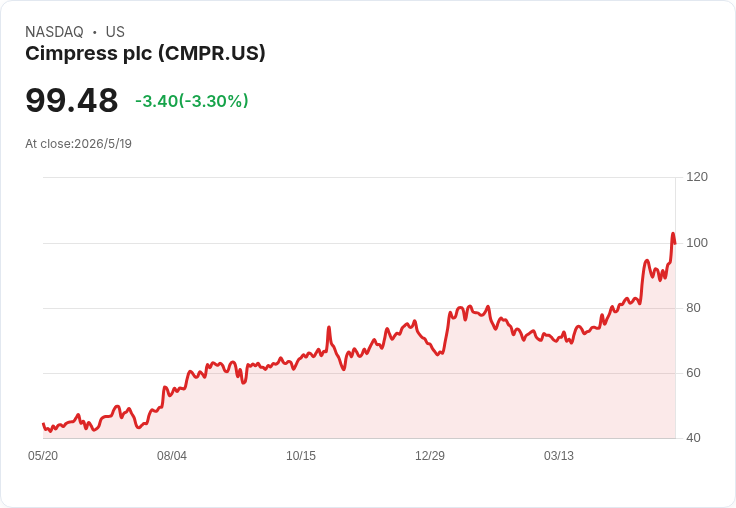
Task: Click the 03/13 date axis label
Action: (559, 455)
